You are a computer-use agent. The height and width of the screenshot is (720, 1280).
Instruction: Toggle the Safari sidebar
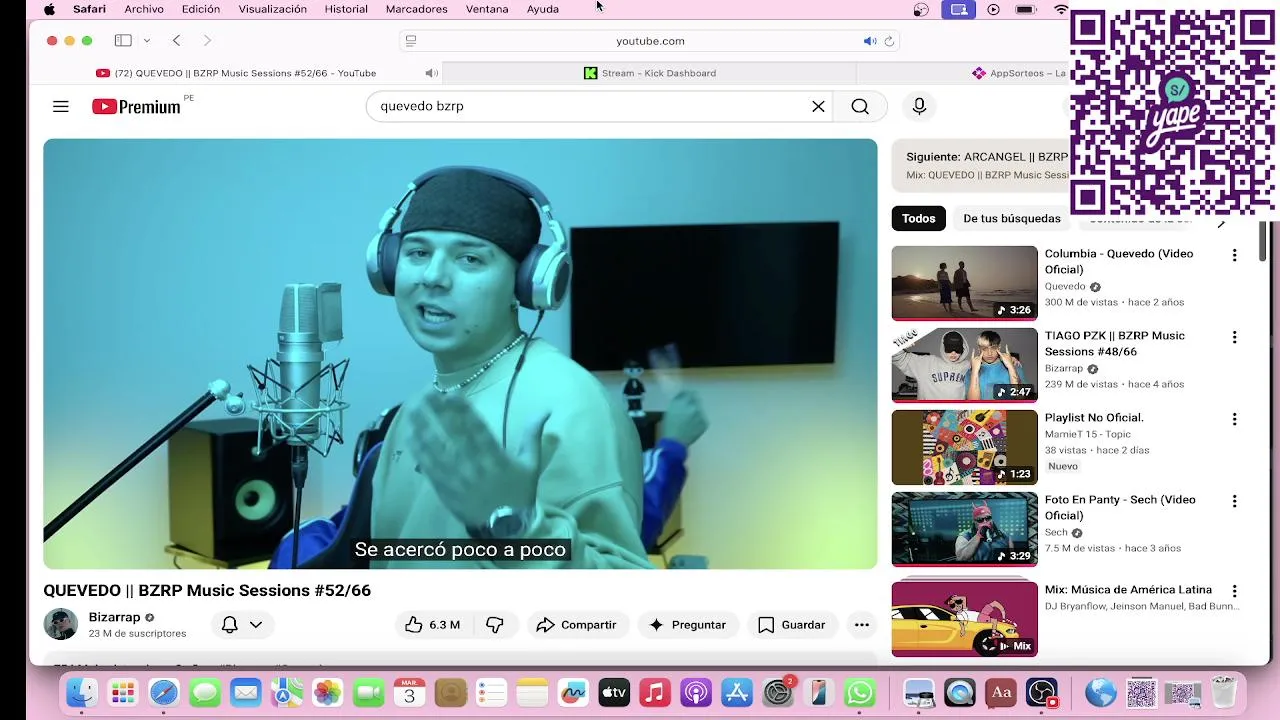[x=123, y=40]
